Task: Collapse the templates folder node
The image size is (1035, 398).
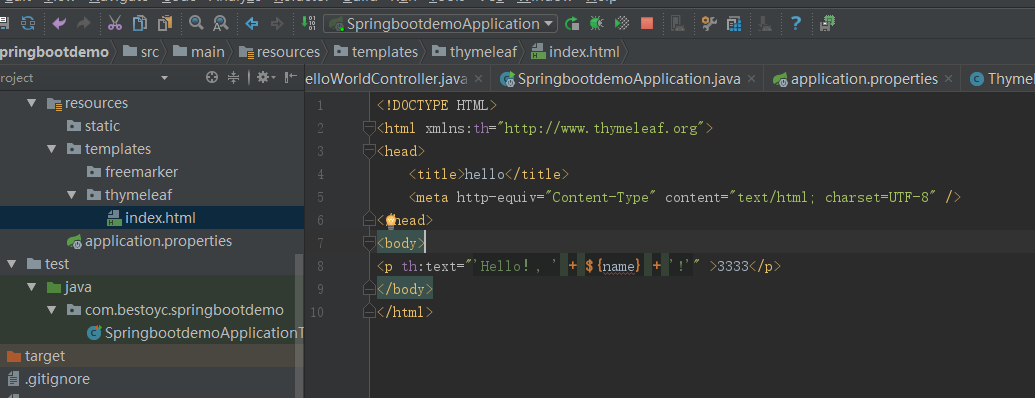Action: pos(51,149)
